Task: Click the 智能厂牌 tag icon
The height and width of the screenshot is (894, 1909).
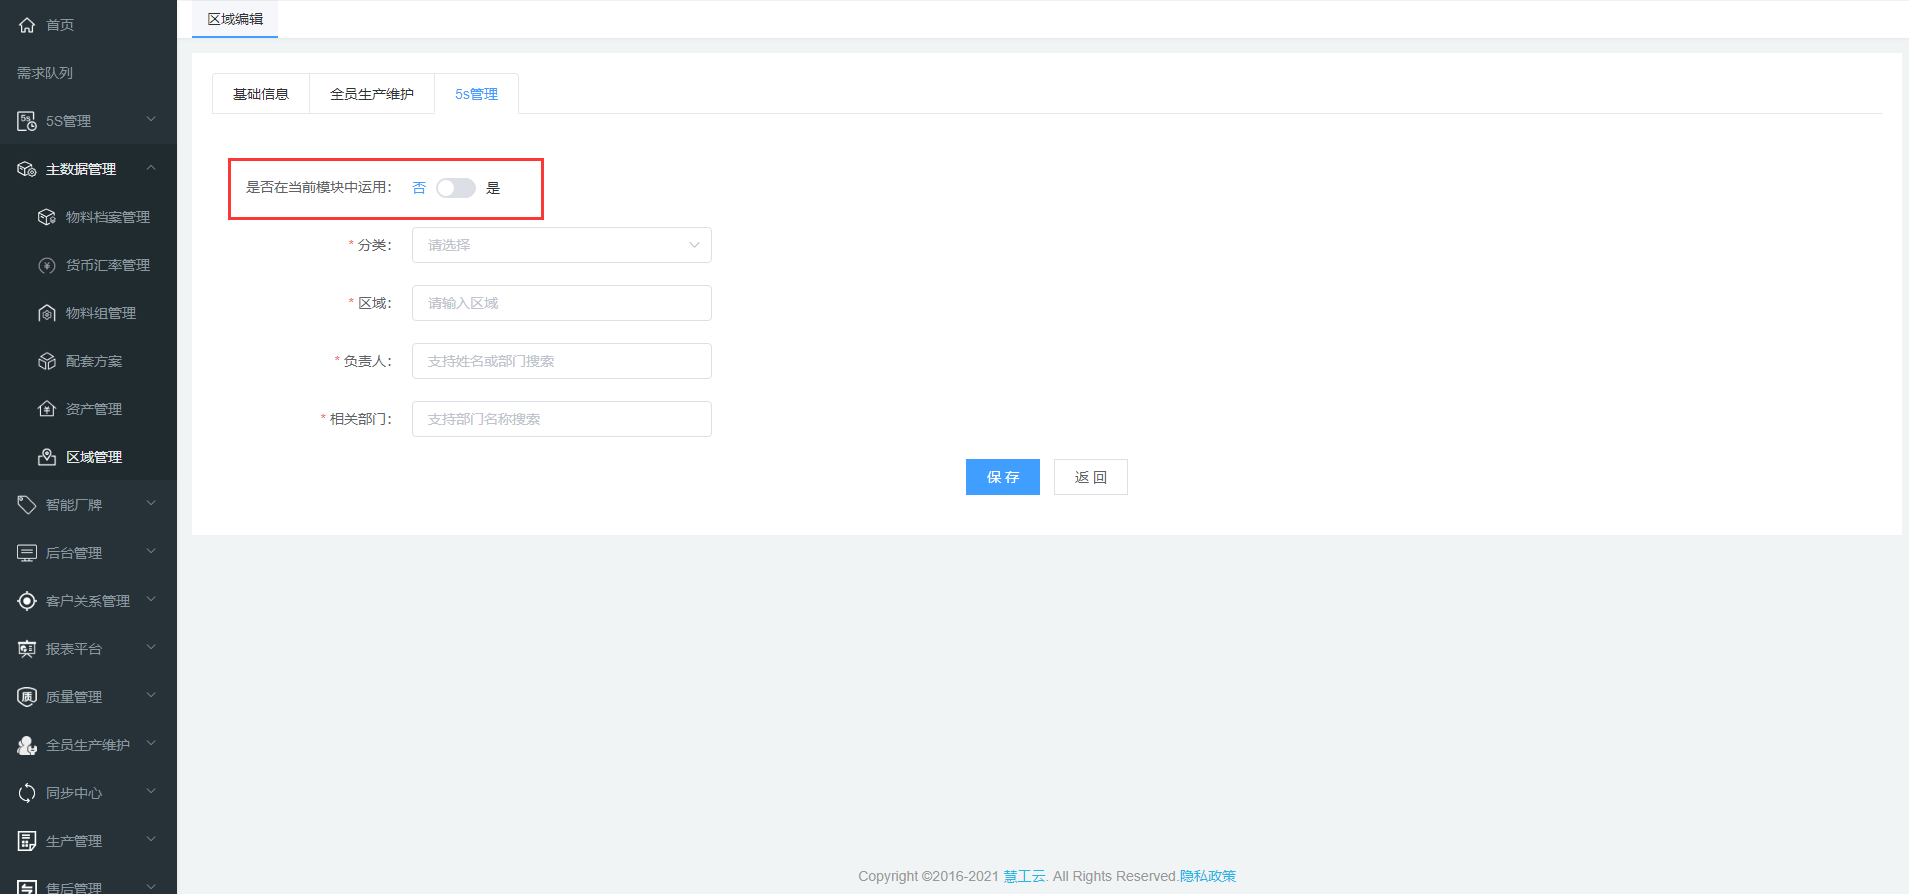Action: [x=27, y=505]
